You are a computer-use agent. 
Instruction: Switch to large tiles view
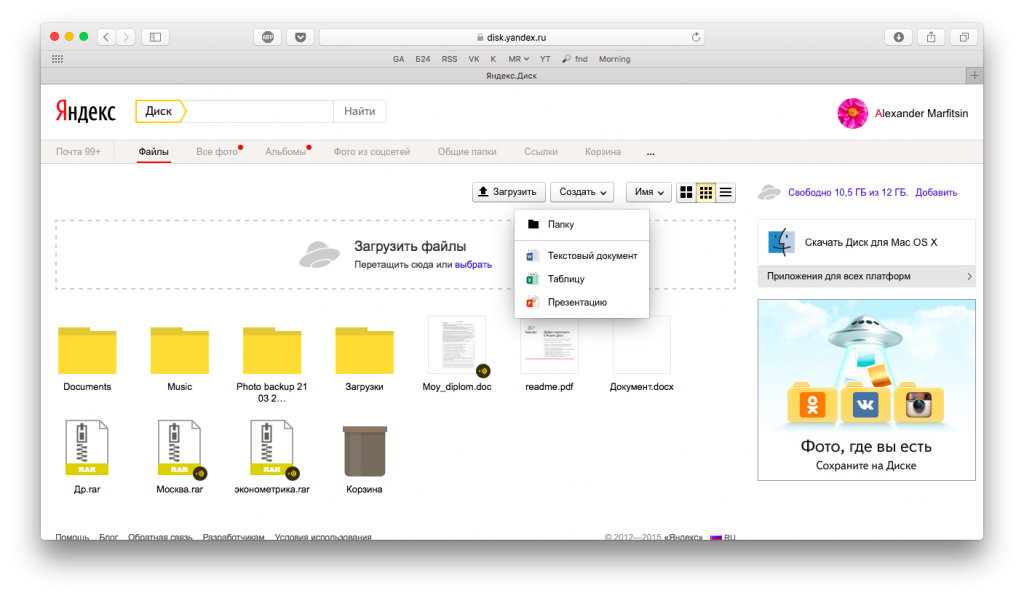tap(686, 192)
